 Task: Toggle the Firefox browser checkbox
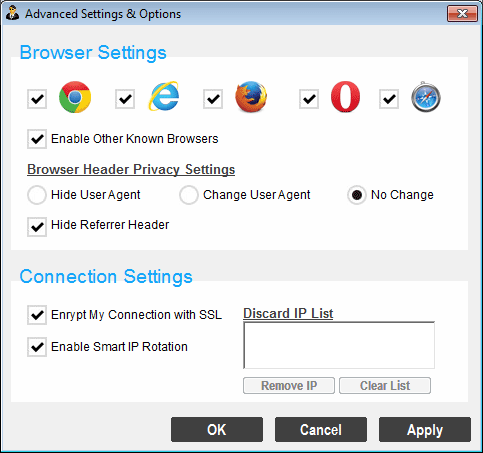[213, 99]
